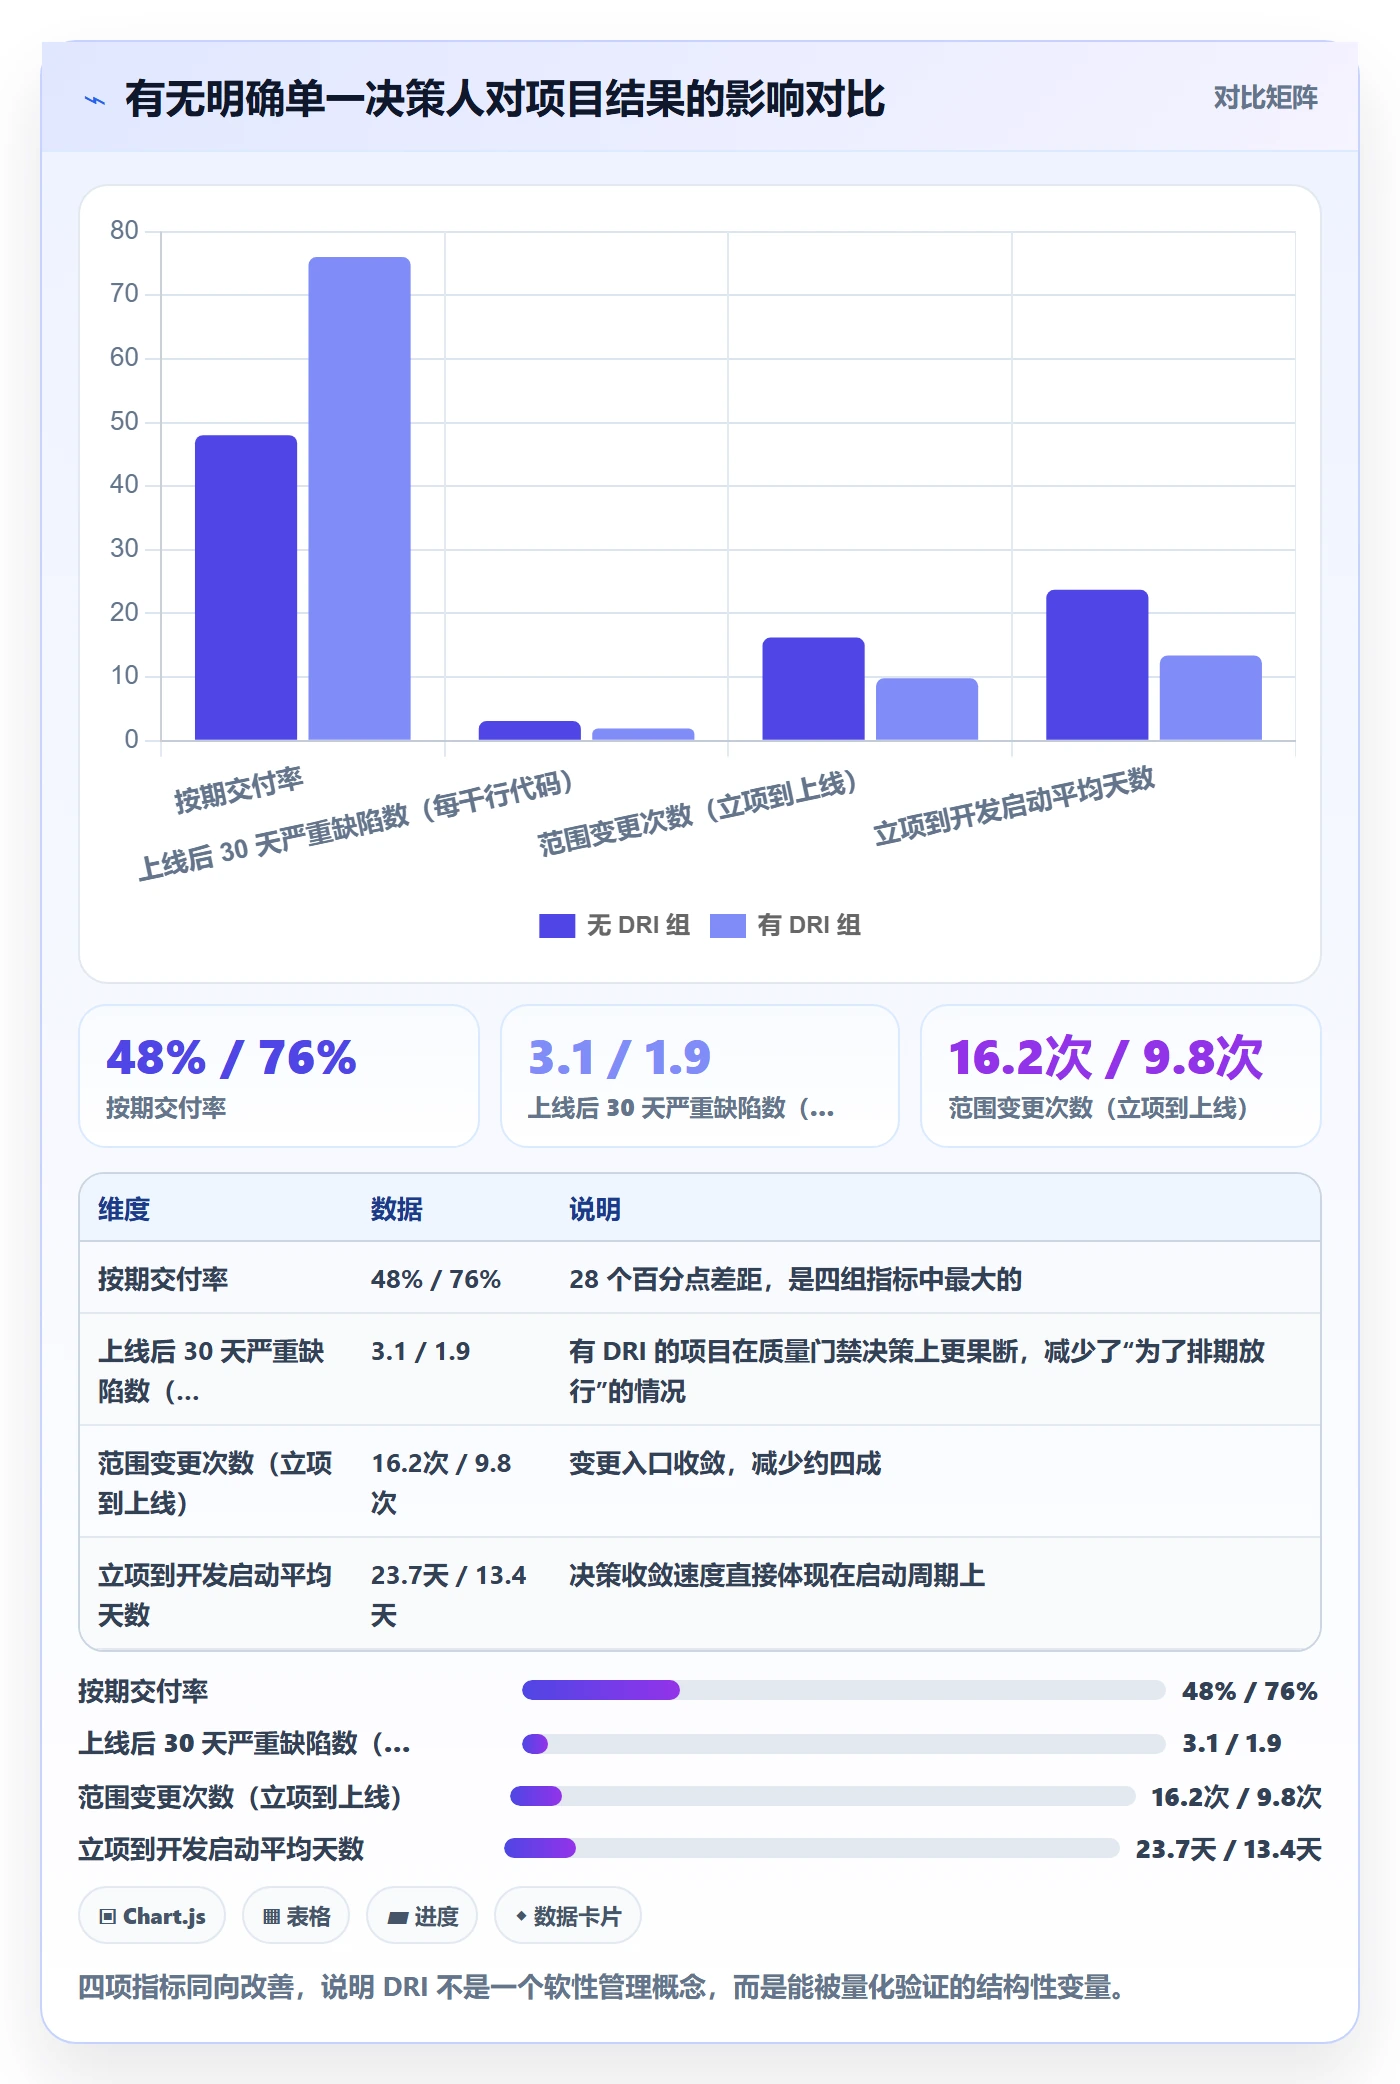This screenshot has width=1400, height=2084.
Task: Click the tallest bar for 按期交付率
Action: (359, 498)
